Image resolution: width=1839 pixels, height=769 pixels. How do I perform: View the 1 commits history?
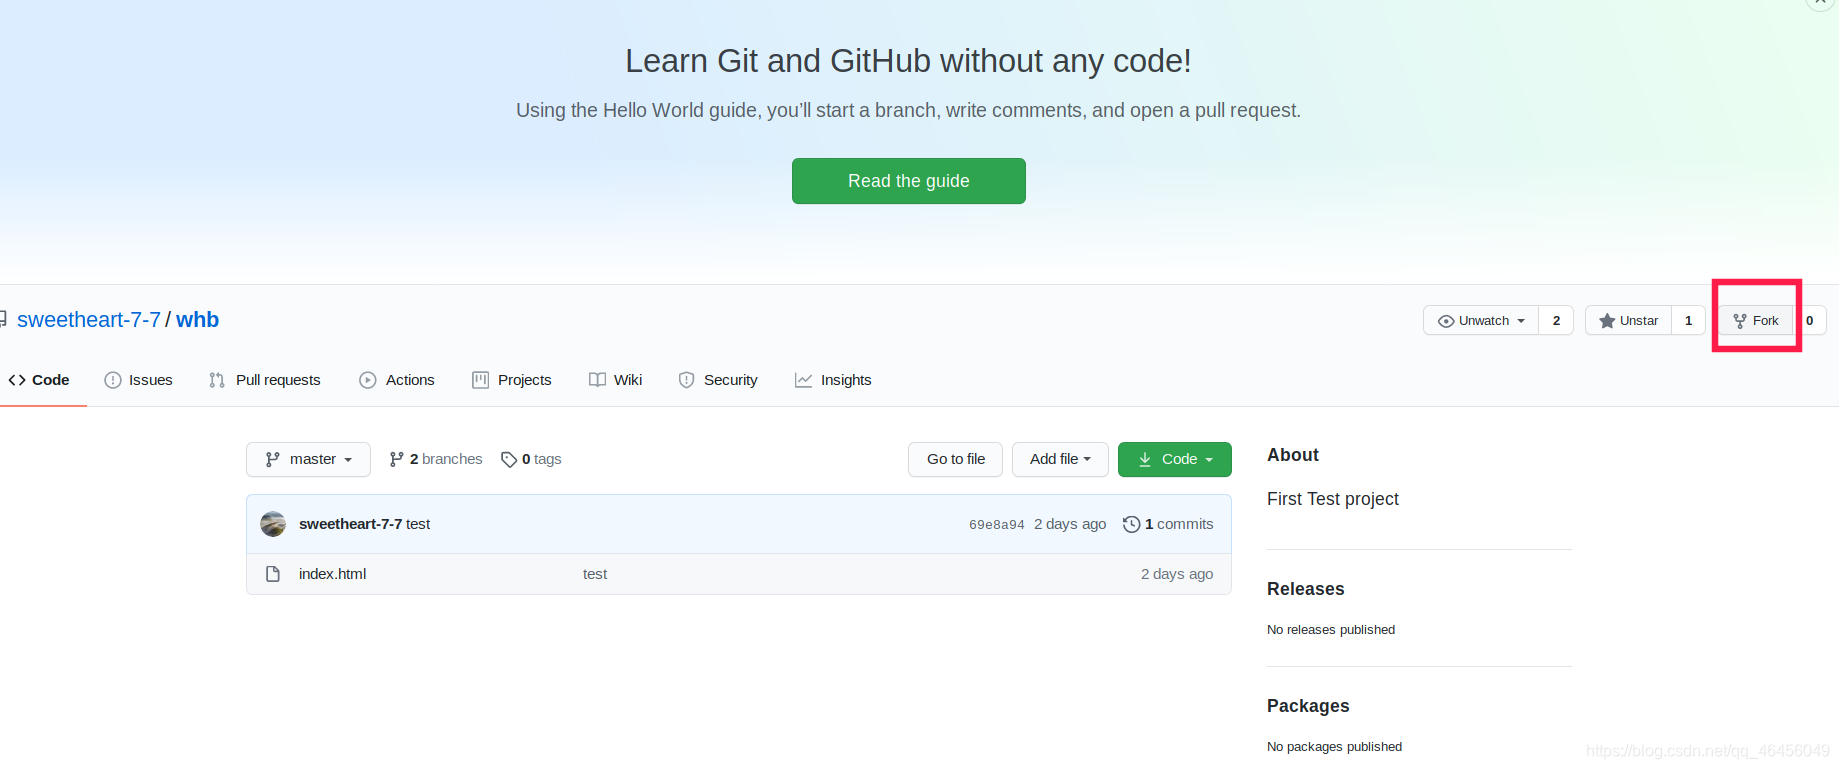click(x=1168, y=524)
